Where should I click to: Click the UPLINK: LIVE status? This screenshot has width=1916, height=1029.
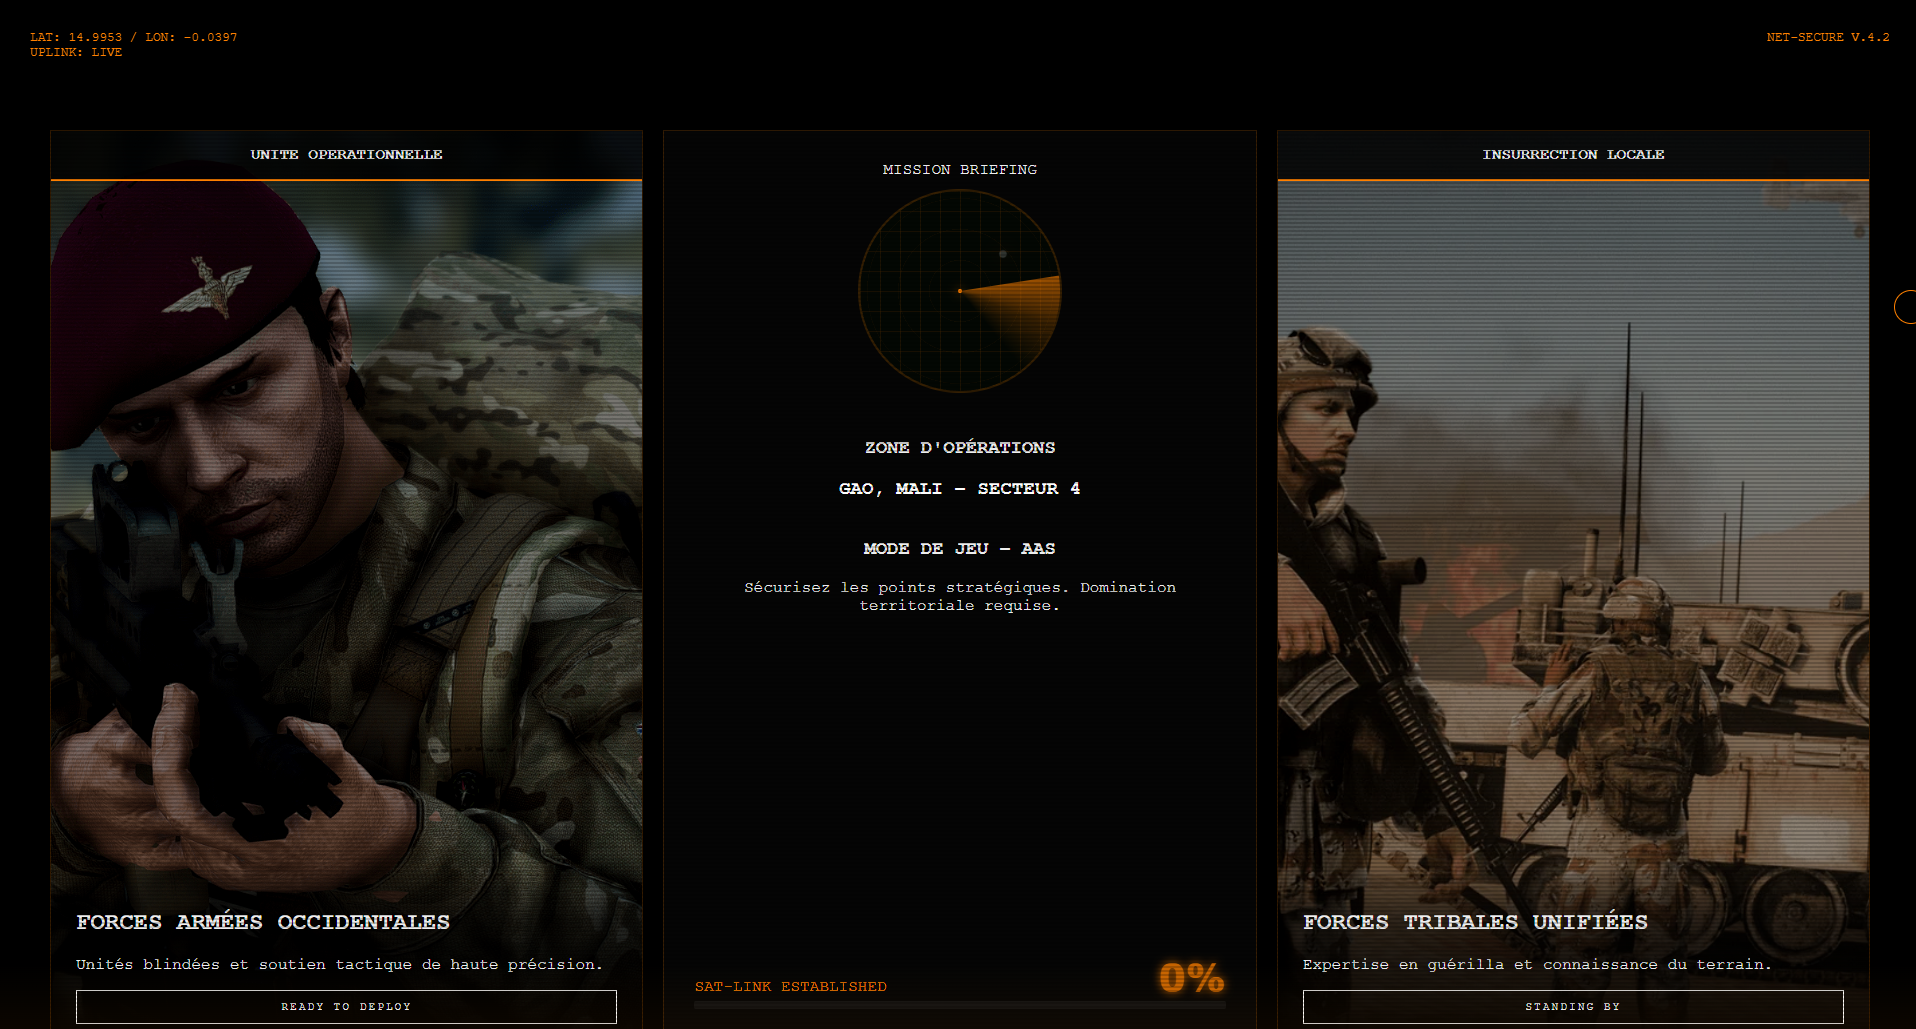click(x=76, y=52)
